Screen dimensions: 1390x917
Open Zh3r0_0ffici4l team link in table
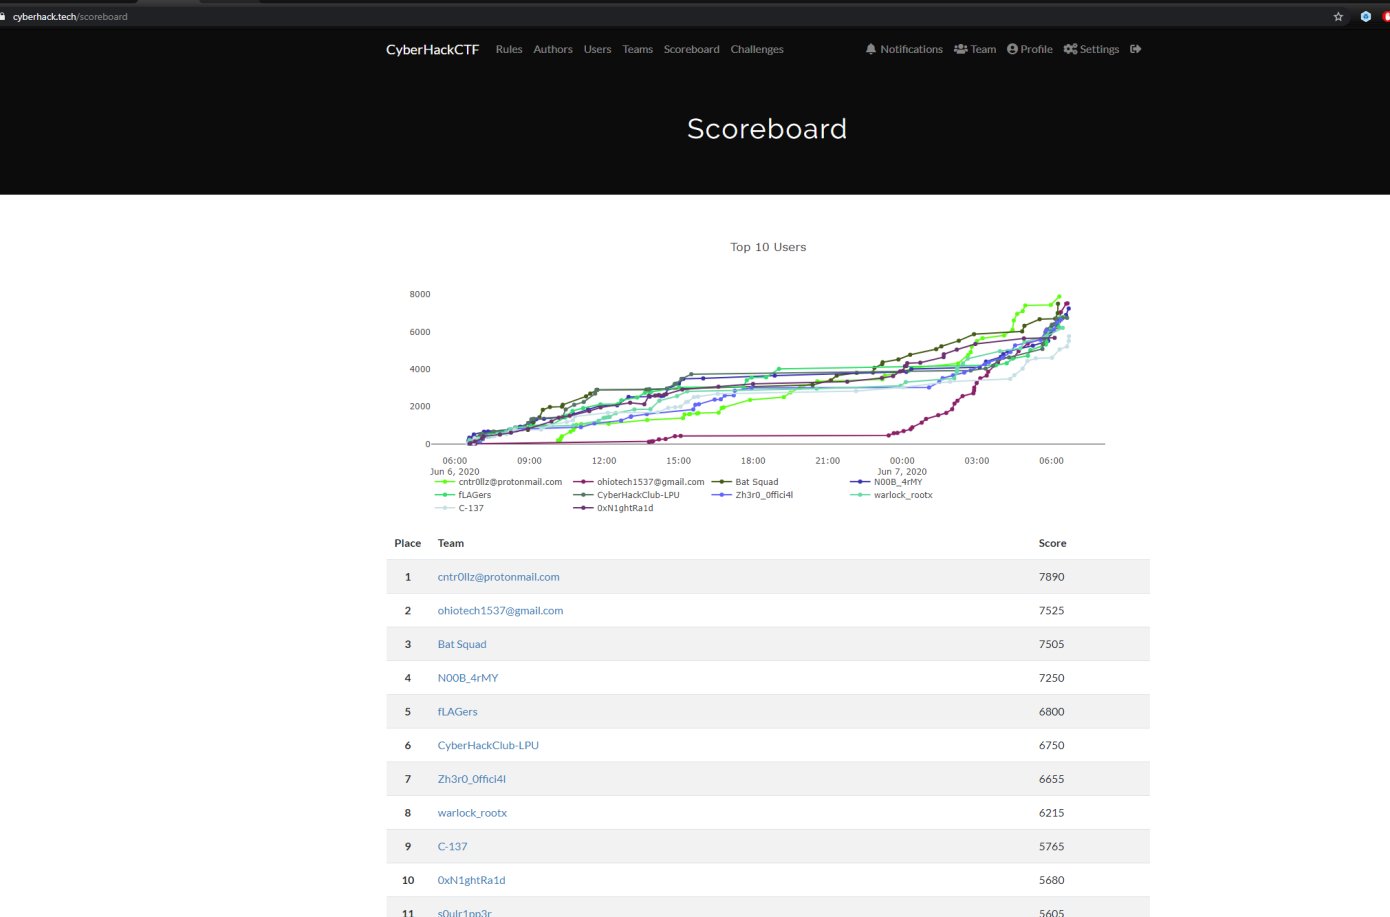coord(471,779)
